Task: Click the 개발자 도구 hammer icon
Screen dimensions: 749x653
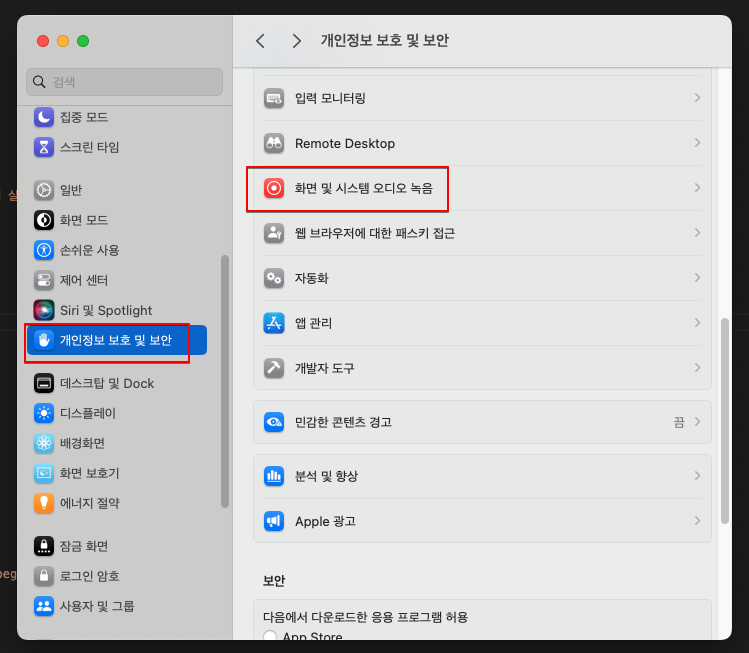Action: click(x=274, y=368)
